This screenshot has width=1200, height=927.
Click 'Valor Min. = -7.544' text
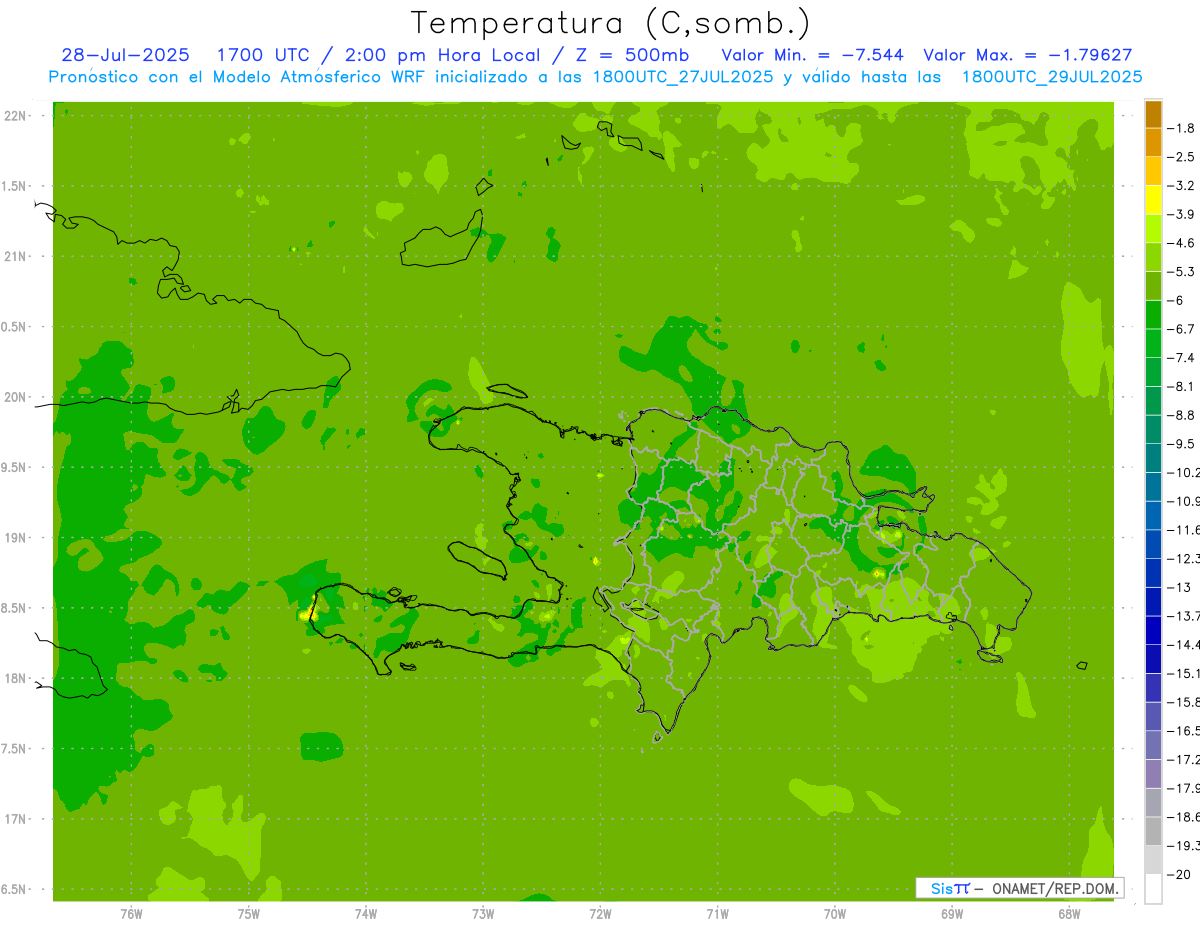[813, 55]
